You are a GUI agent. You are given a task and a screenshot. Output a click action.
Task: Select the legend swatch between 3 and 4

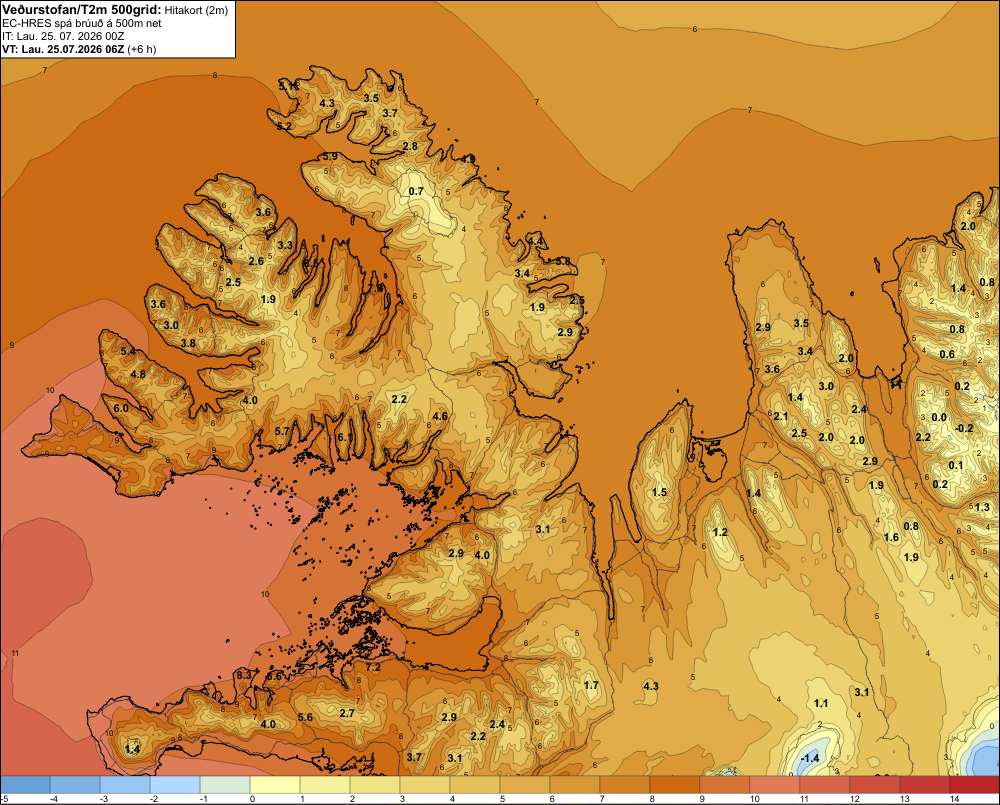(425, 785)
